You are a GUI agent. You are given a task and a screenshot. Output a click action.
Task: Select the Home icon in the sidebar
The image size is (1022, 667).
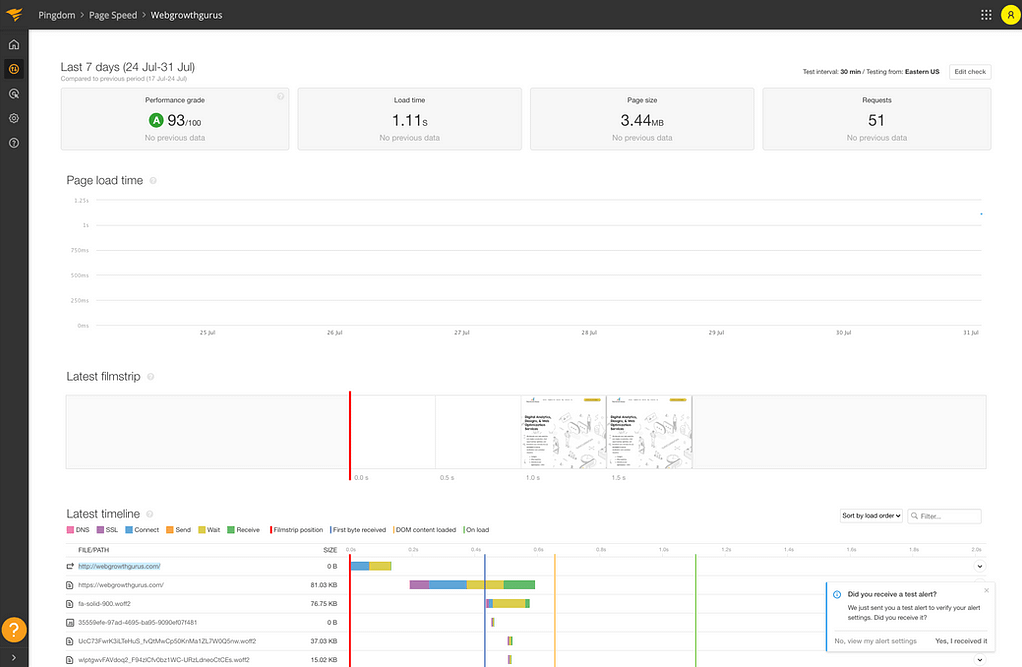(x=14, y=44)
